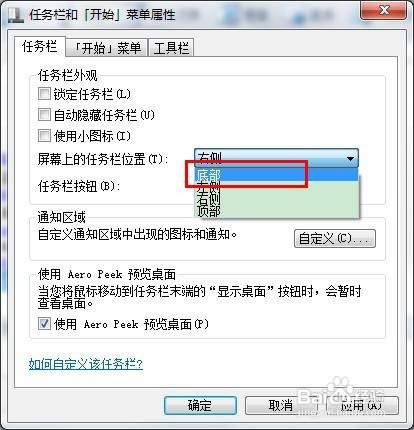Enable the 锁定任务栏 checkbox
This screenshot has height=430, width=414.
click(44, 94)
